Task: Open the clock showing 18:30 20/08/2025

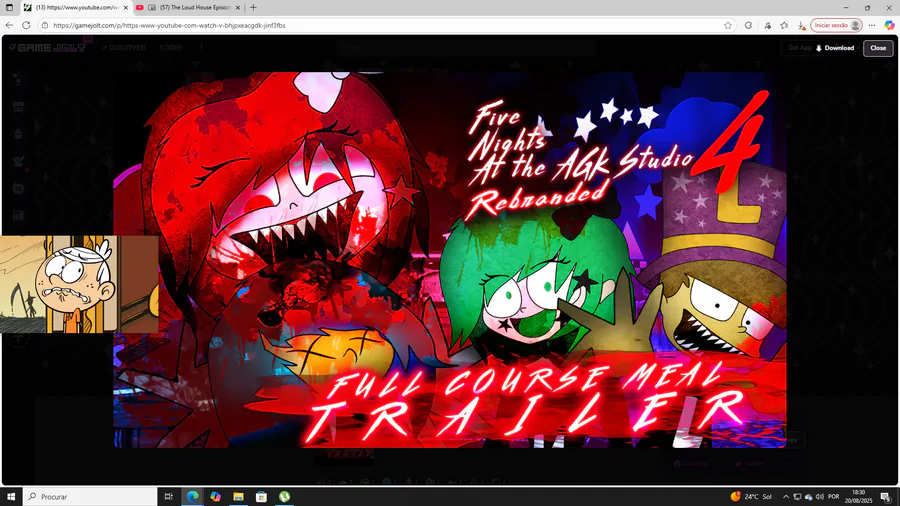Action: (858, 496)
